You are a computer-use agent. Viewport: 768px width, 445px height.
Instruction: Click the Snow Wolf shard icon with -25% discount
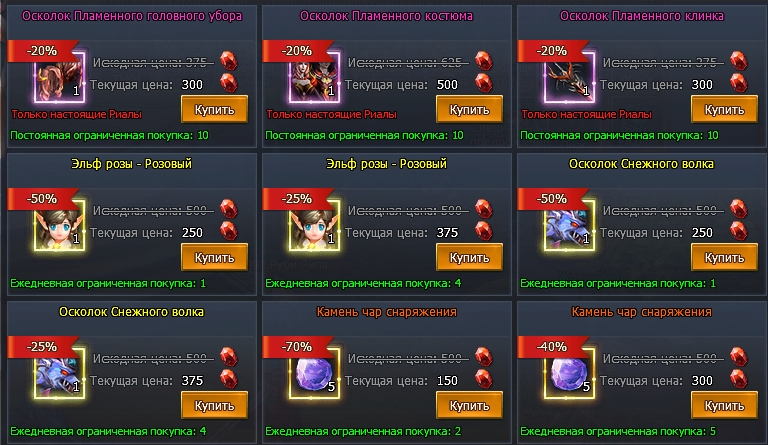(x=59, y=373)
